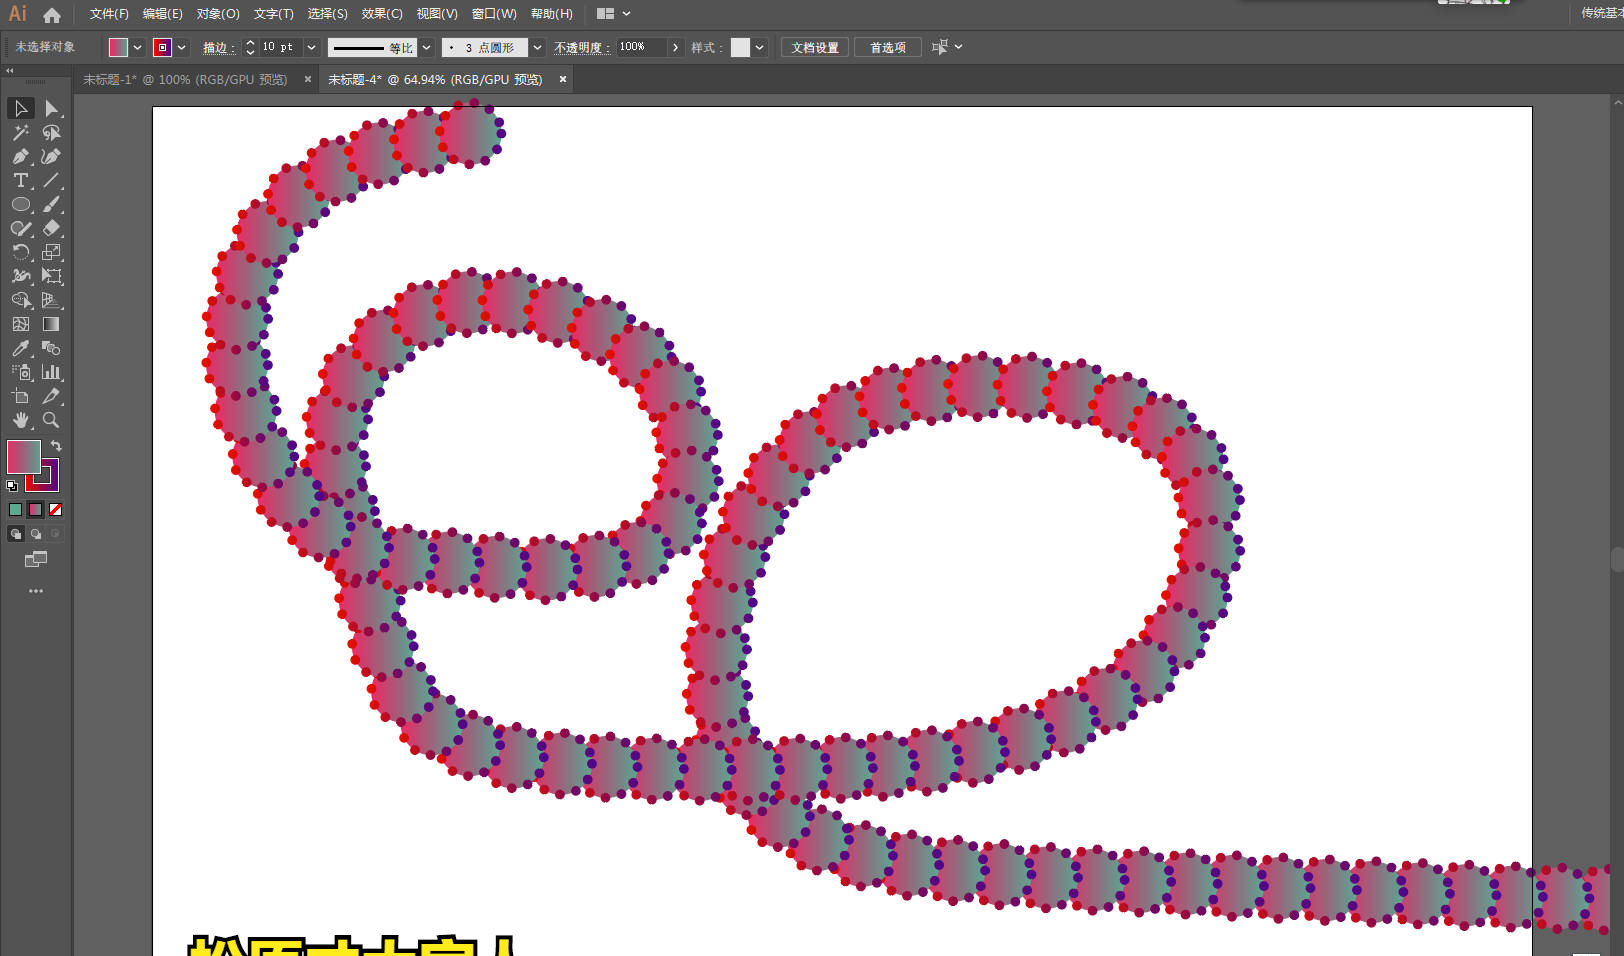Switch to the 未标题-1 document tab
Image resolution: width=1624 pixels, height=956 pixels.
184,80
